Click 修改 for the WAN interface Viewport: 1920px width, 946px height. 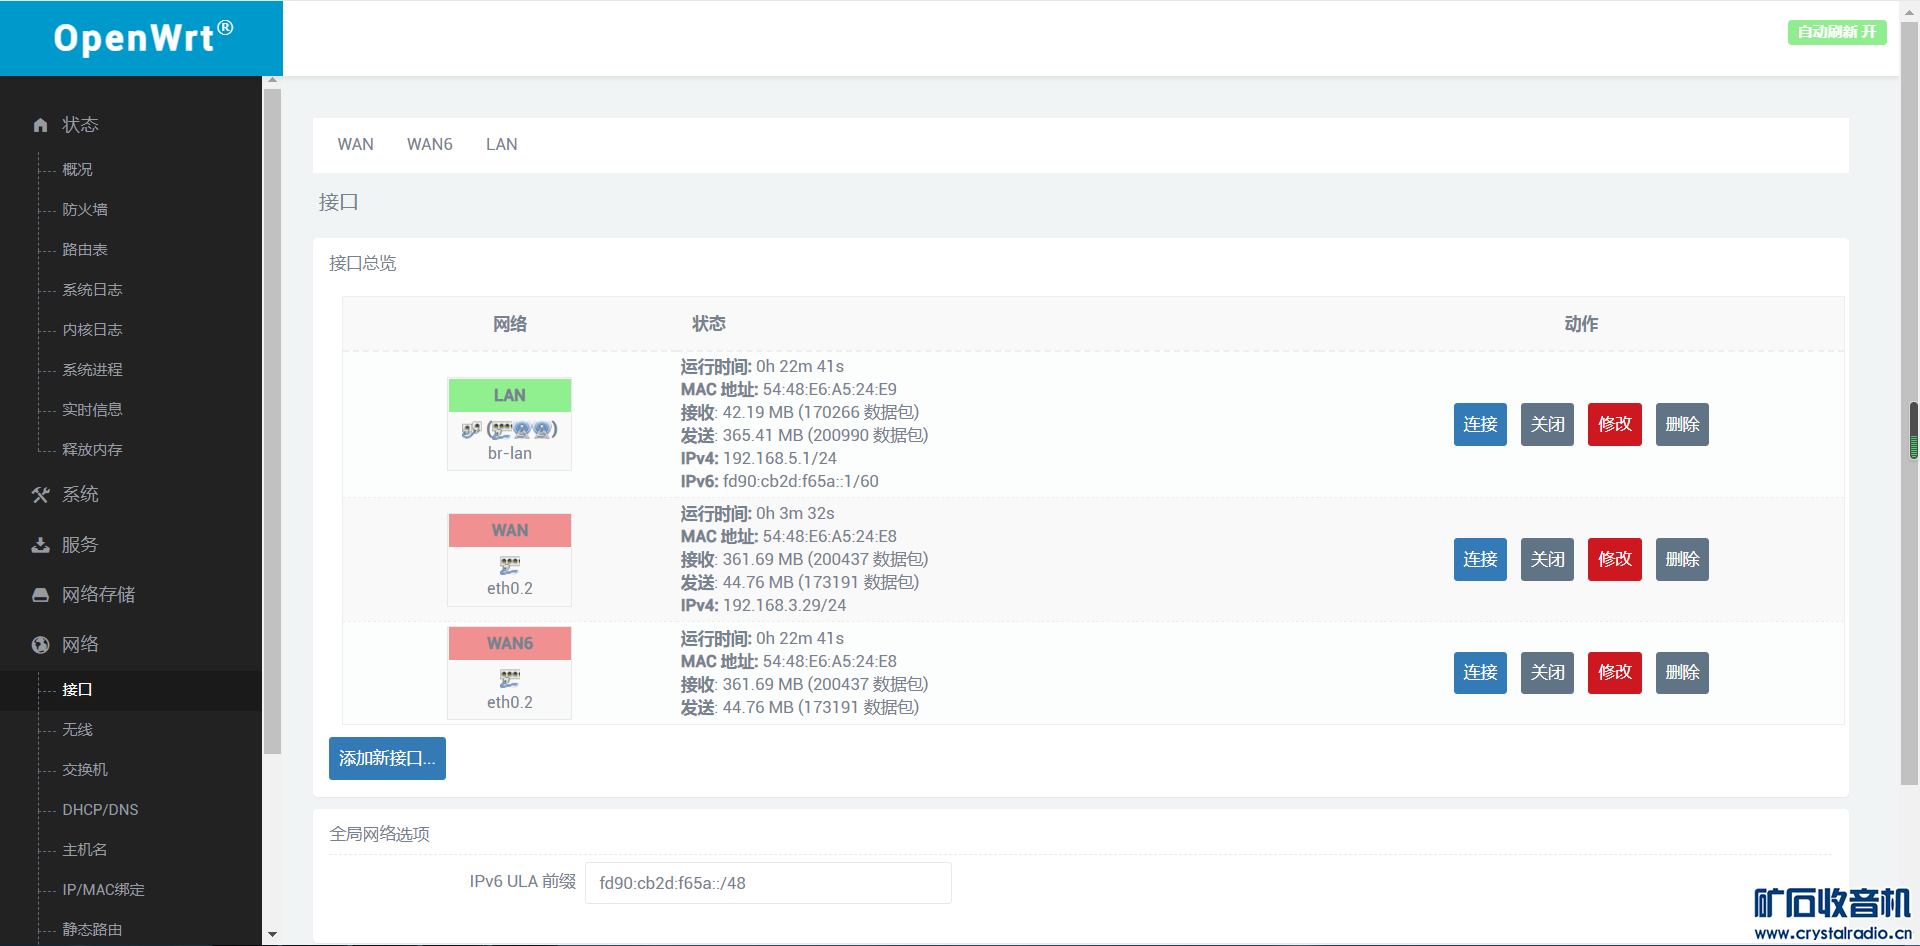[1615, 559]
